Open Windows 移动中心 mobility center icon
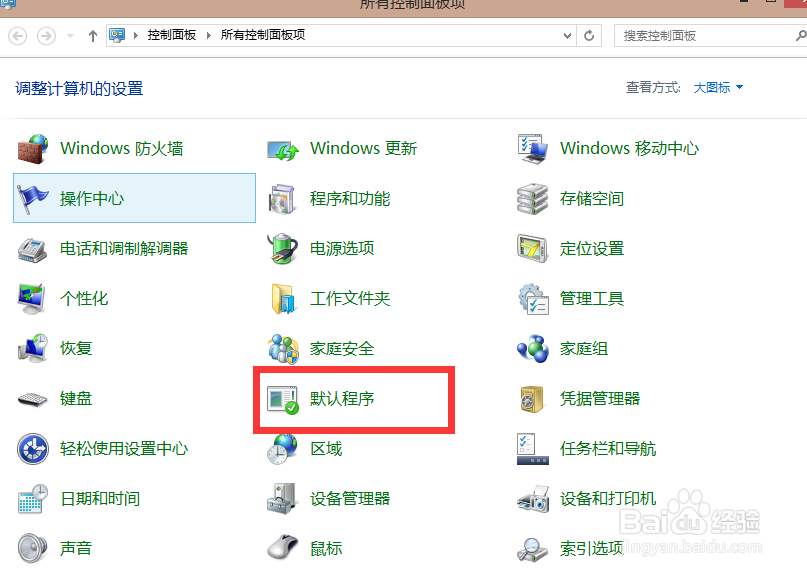 pyautogui.click(x=533, y=149)
